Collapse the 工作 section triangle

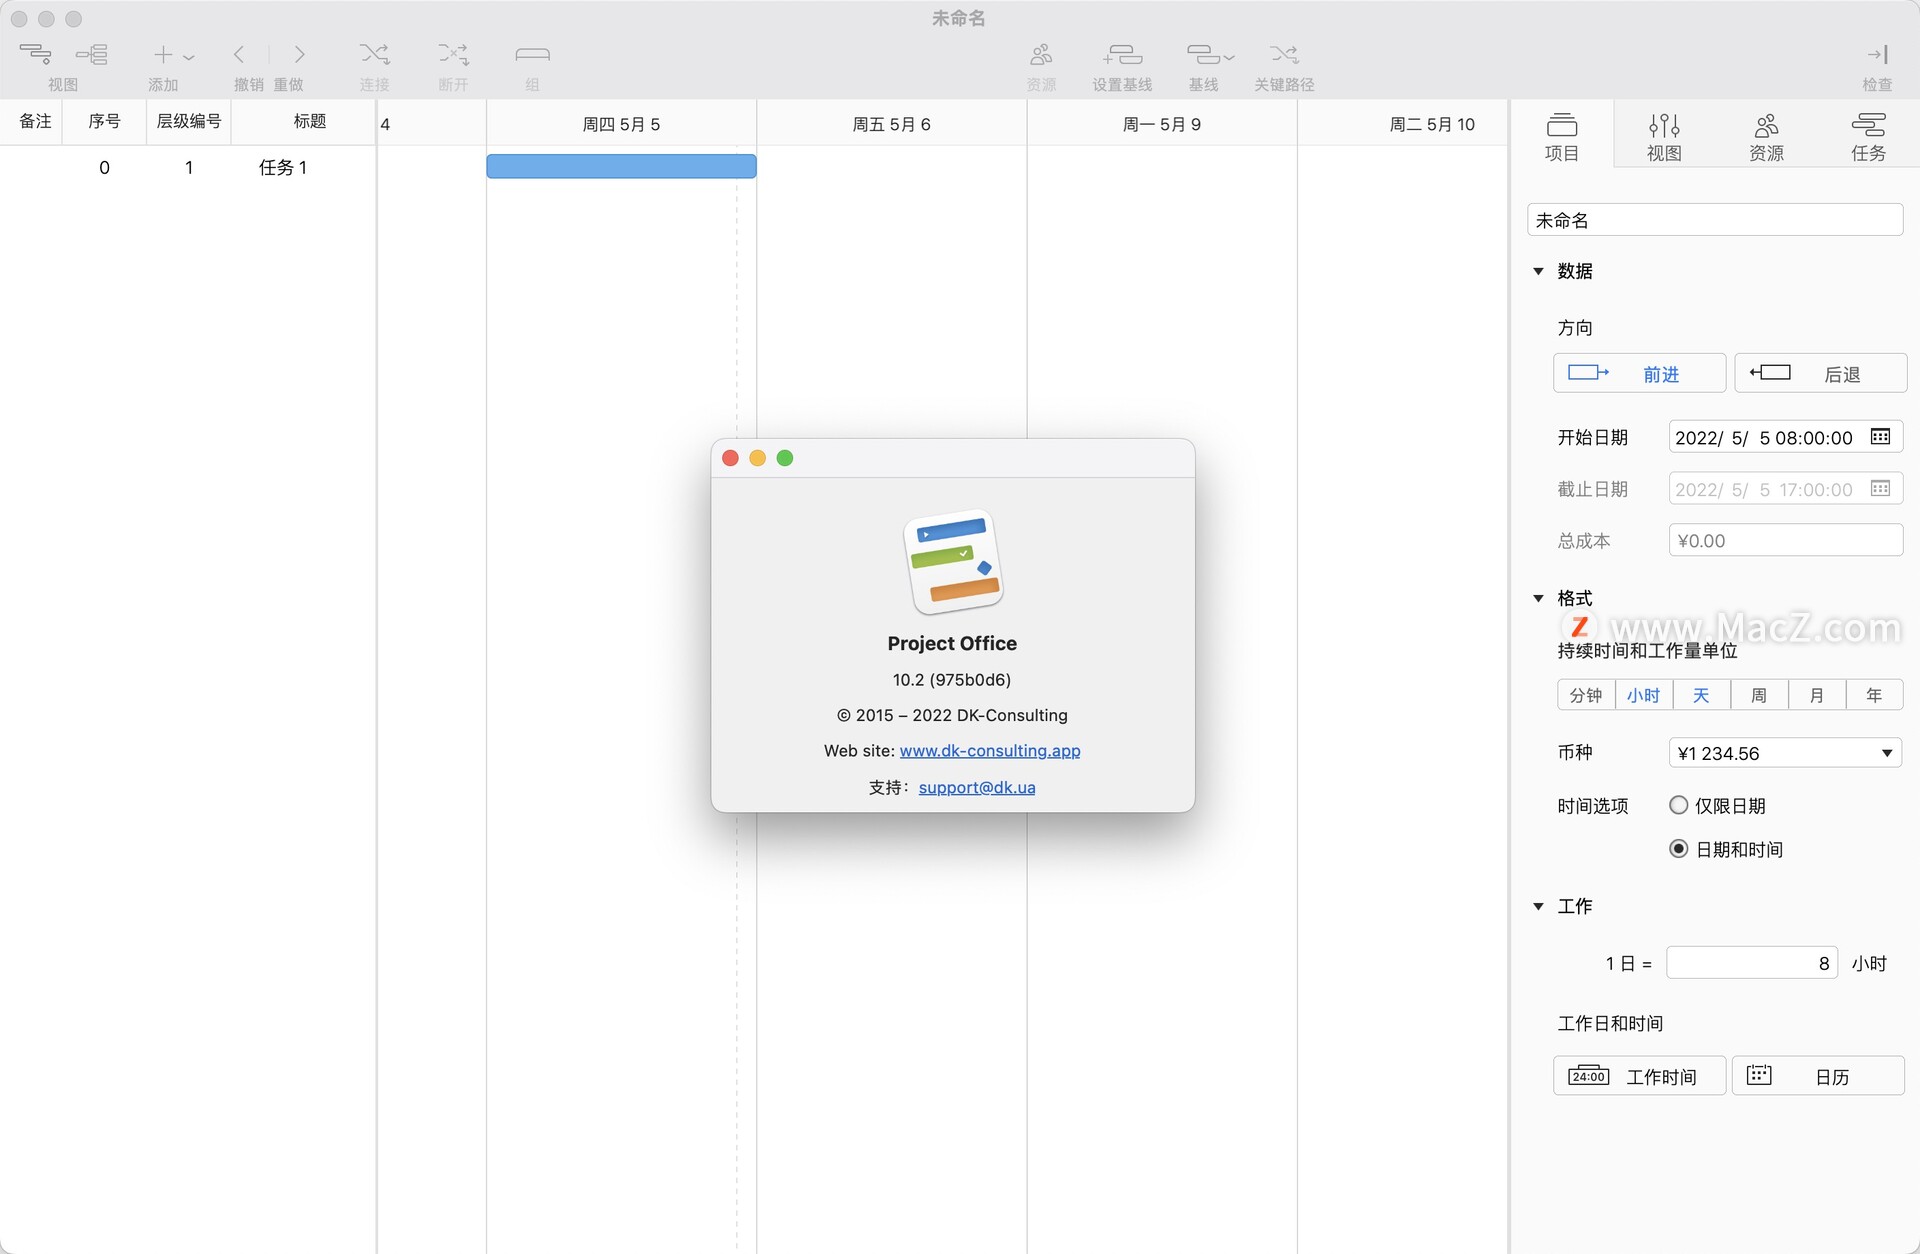click(x=1538, y=906)
